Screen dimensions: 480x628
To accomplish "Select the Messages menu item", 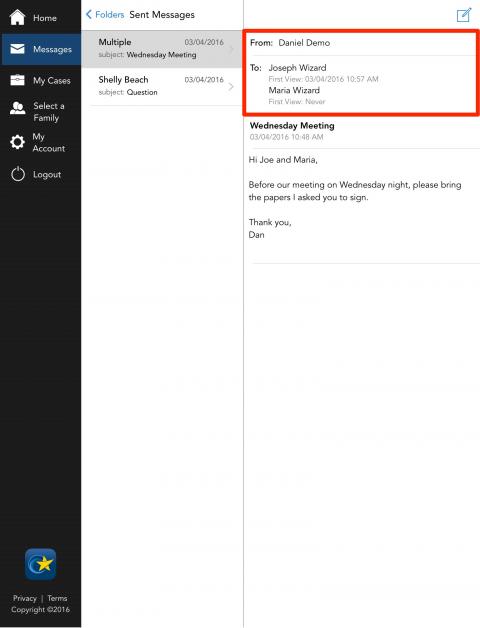I will pos(41,49).
